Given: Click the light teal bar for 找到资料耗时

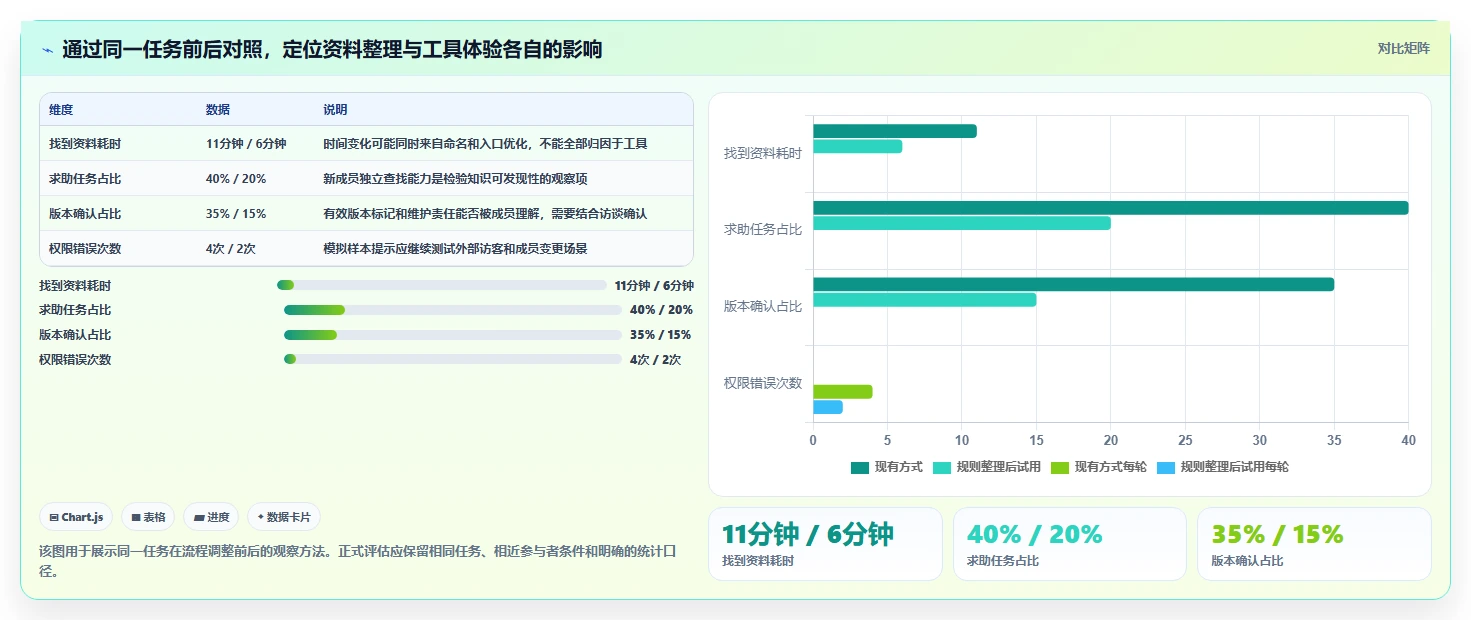Looking at the screenshot, I should pos(858,146).
